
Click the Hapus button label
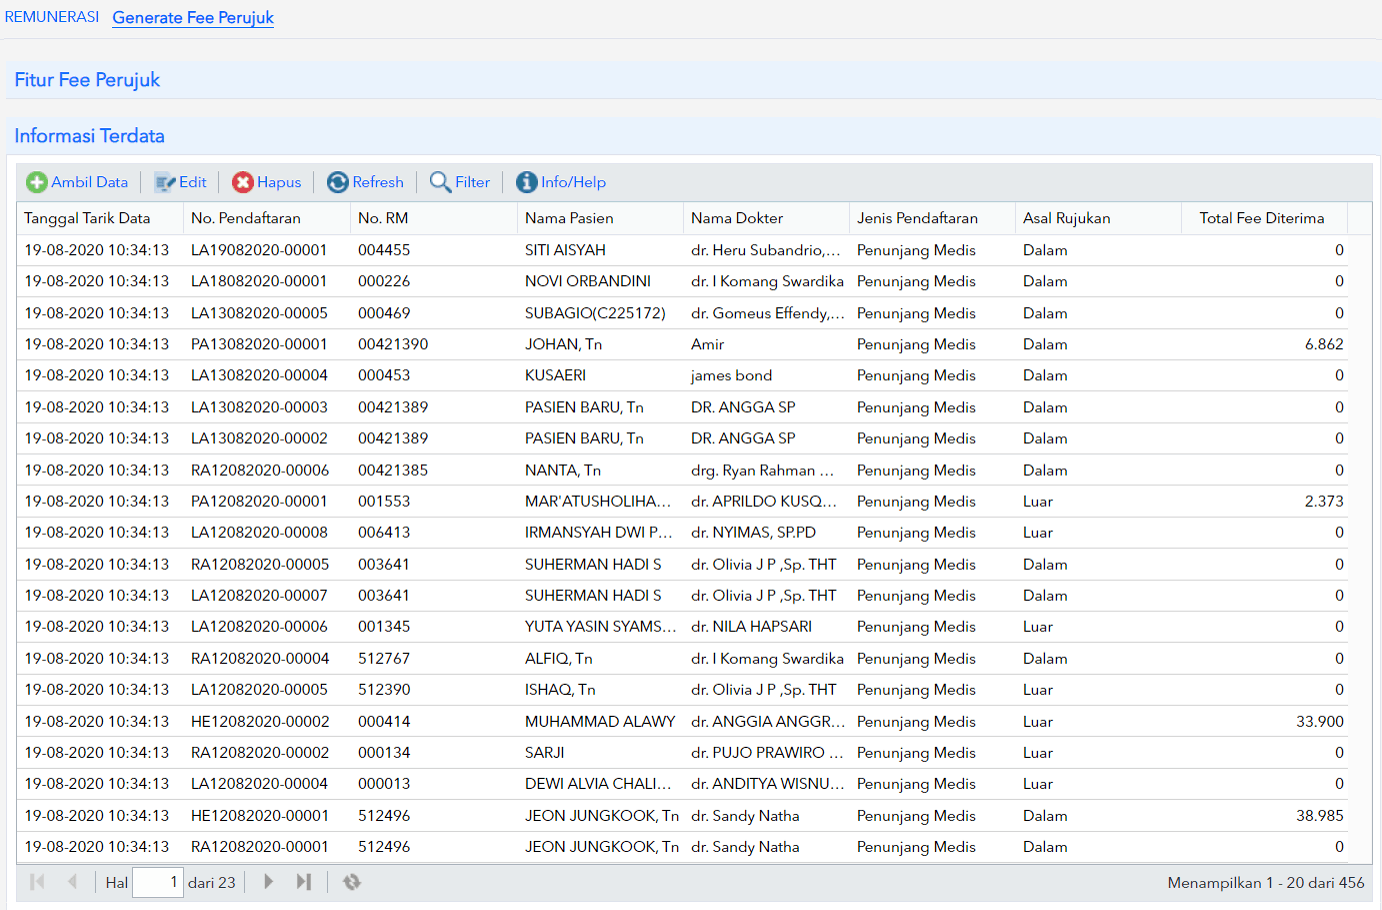coord(279,182)
